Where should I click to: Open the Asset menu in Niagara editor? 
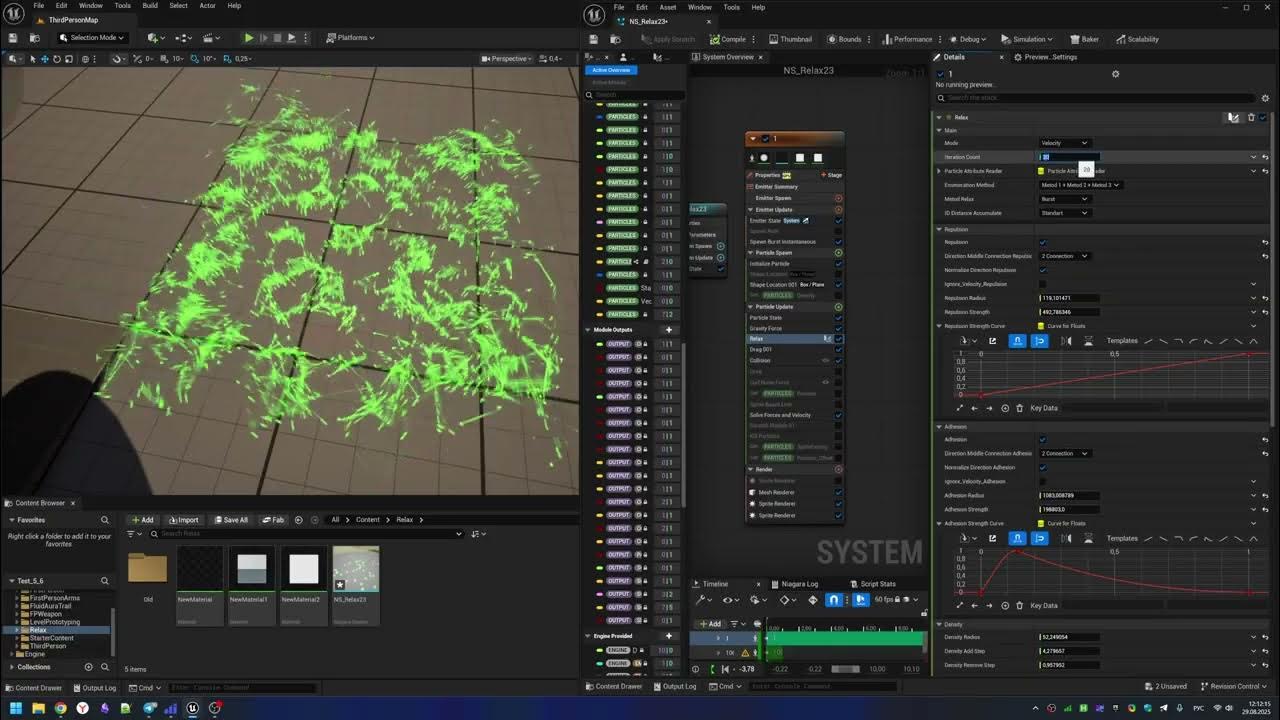pyautogui.click(x=670, y=7)
